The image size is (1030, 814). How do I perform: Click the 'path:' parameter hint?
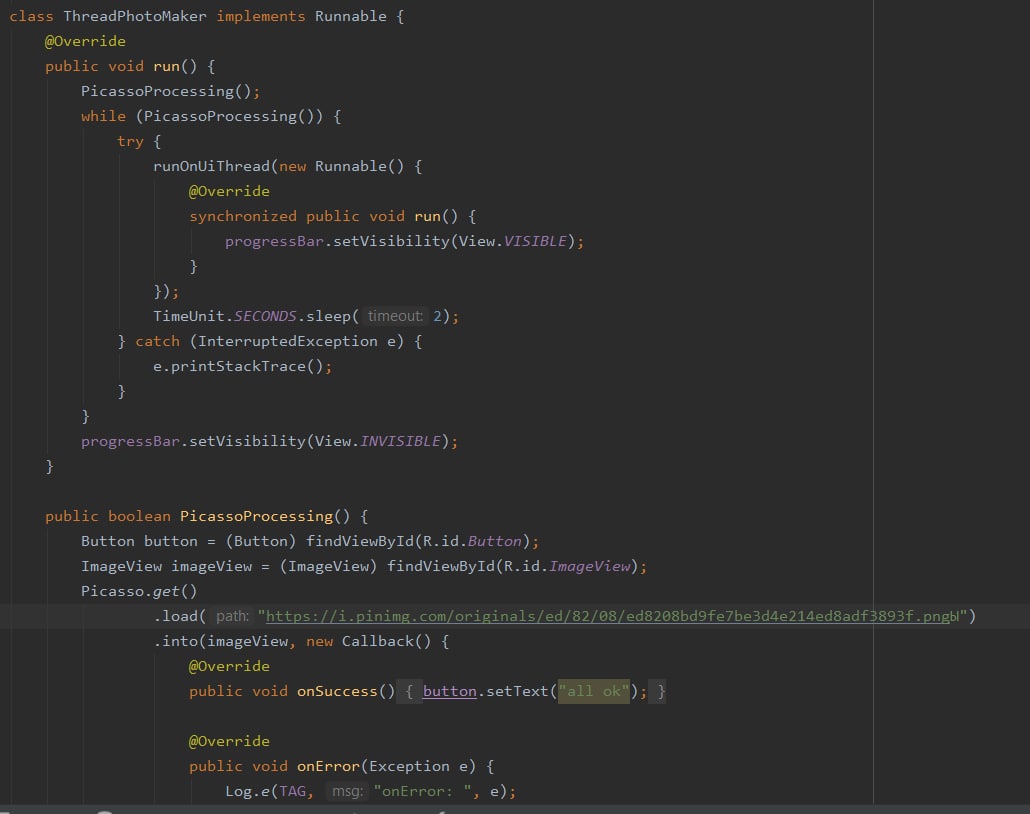pos(232,616)
